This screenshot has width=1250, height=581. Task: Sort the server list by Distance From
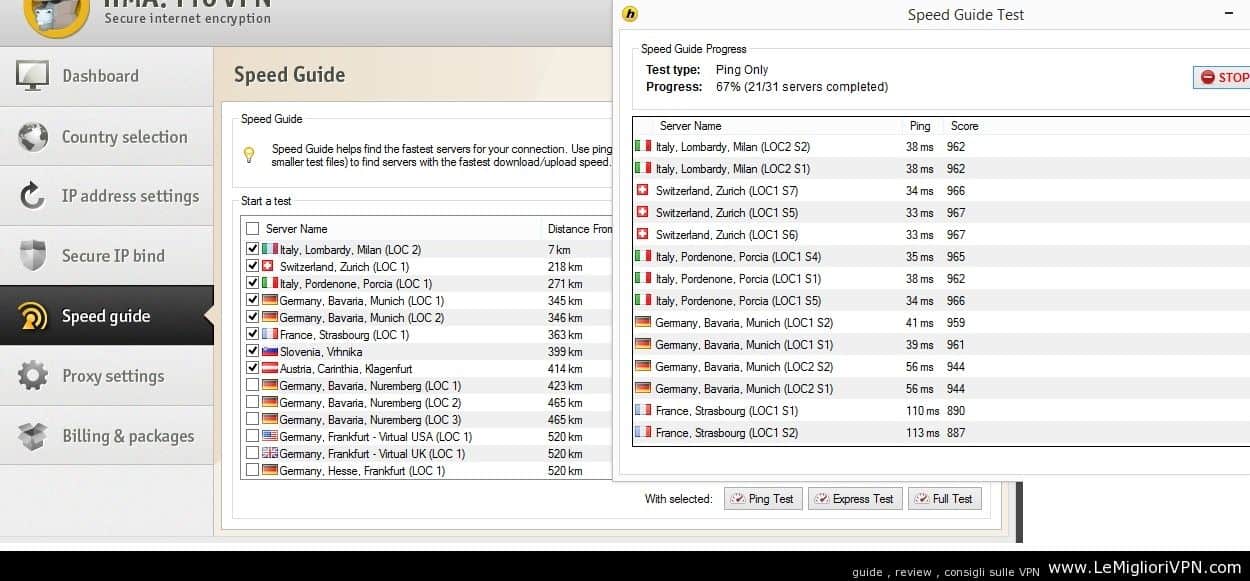point(580,229)
